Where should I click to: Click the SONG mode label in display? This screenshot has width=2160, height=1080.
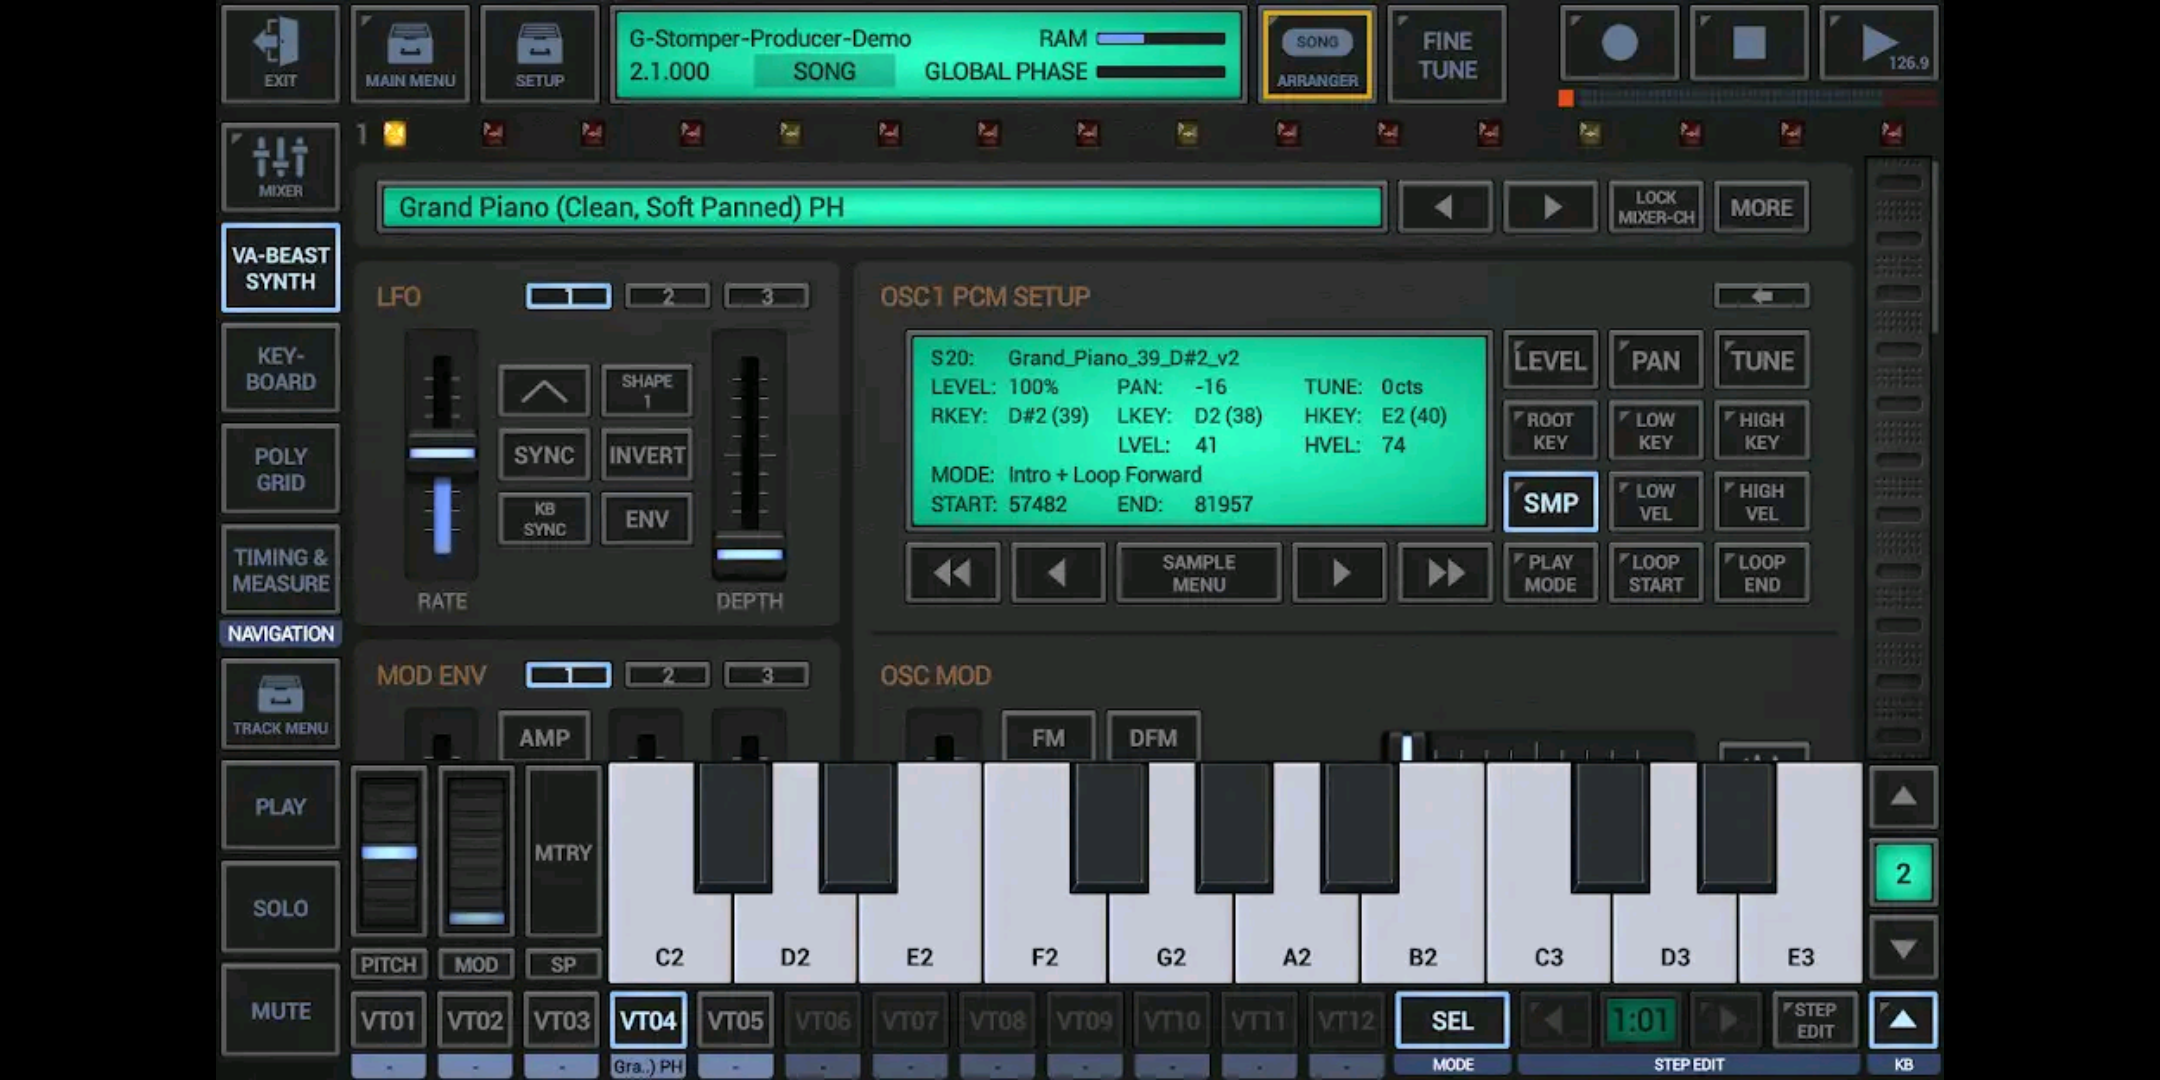click(824, 71)
